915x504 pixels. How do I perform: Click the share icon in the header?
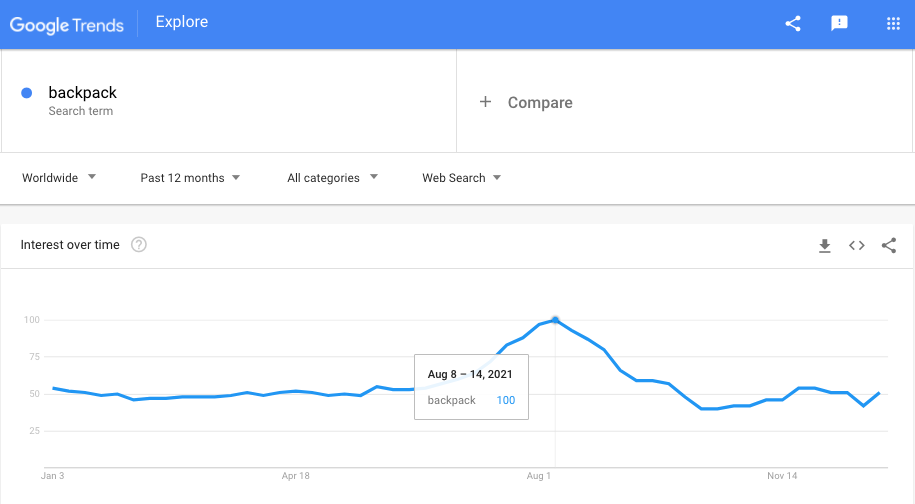pyautogui.click(x=793, y=24)
